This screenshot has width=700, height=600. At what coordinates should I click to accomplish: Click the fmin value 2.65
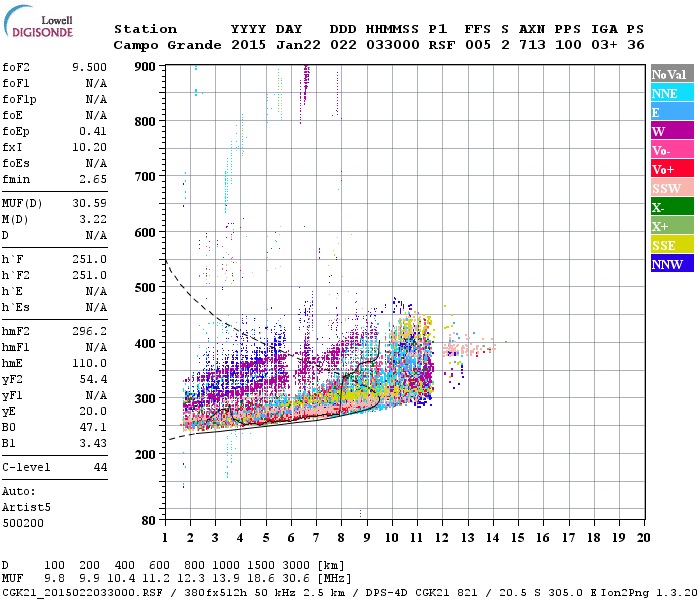click(93, 179)
